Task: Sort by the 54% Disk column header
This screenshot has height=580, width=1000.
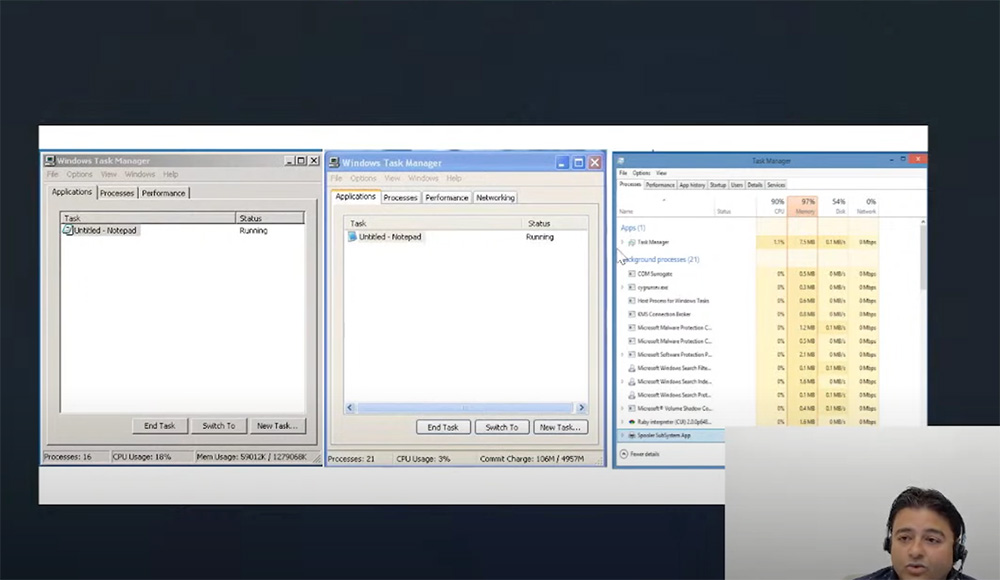Action: coord(833,206)
